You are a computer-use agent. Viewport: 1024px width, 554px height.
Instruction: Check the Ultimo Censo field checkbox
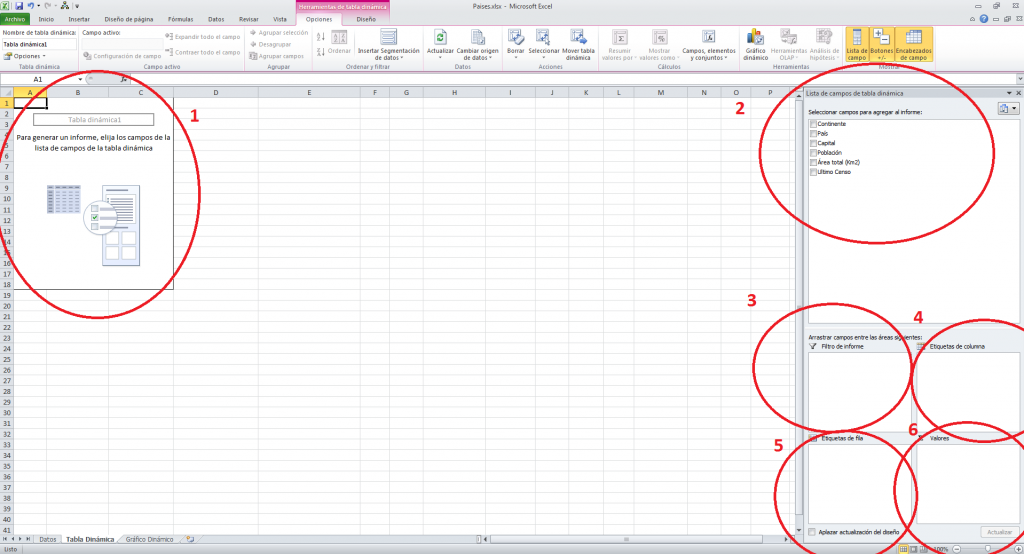[x=813, y=172]
